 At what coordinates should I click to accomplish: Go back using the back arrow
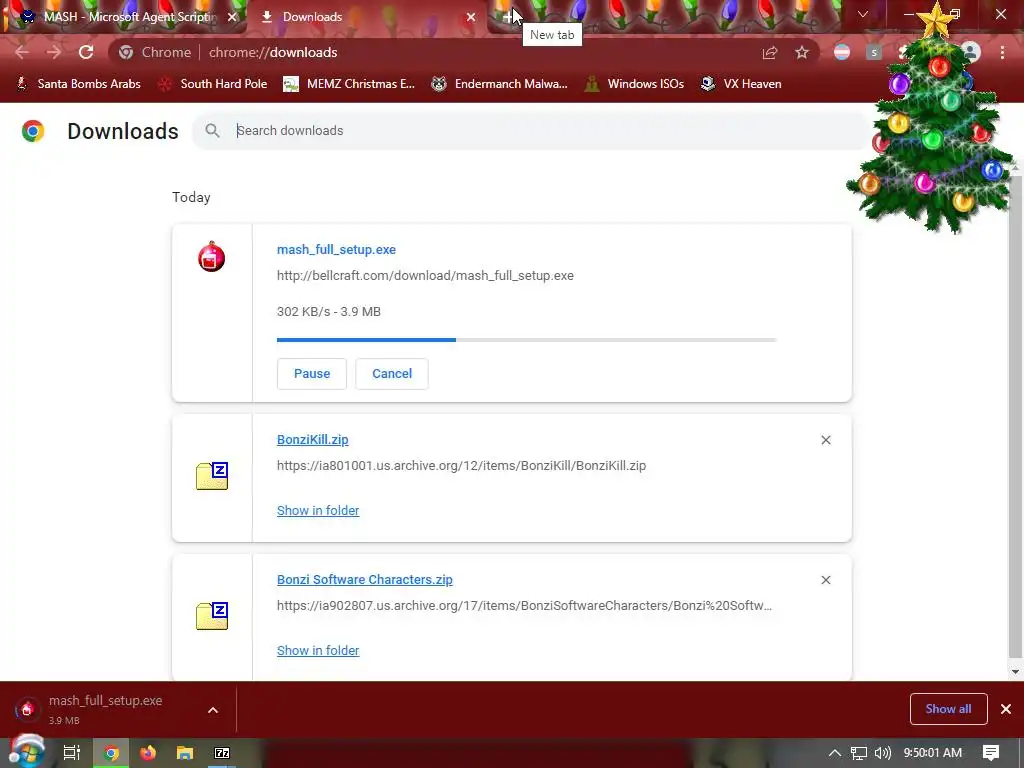click(22, 52)
